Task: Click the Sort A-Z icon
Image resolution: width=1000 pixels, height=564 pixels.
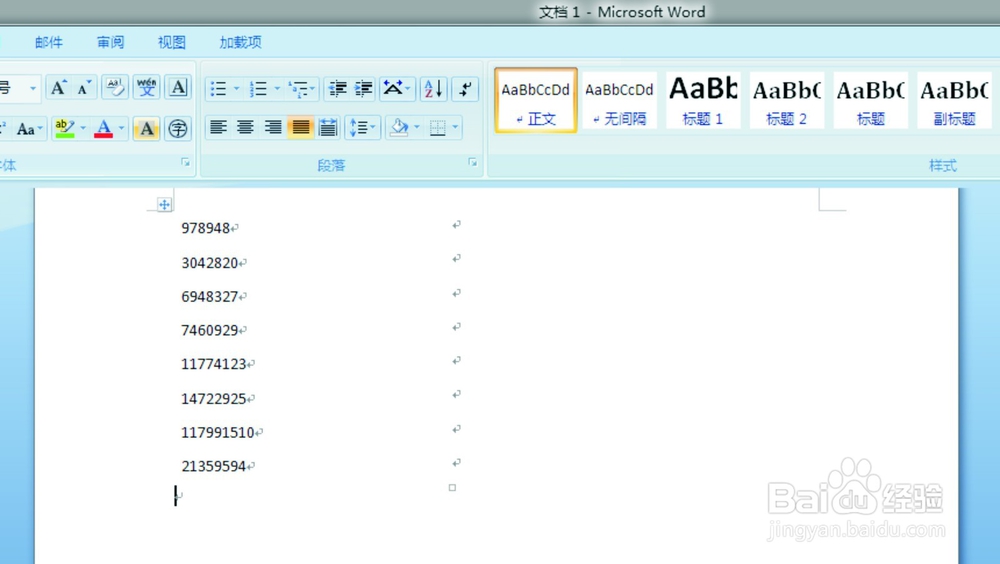Action: (x=433, y=89)
